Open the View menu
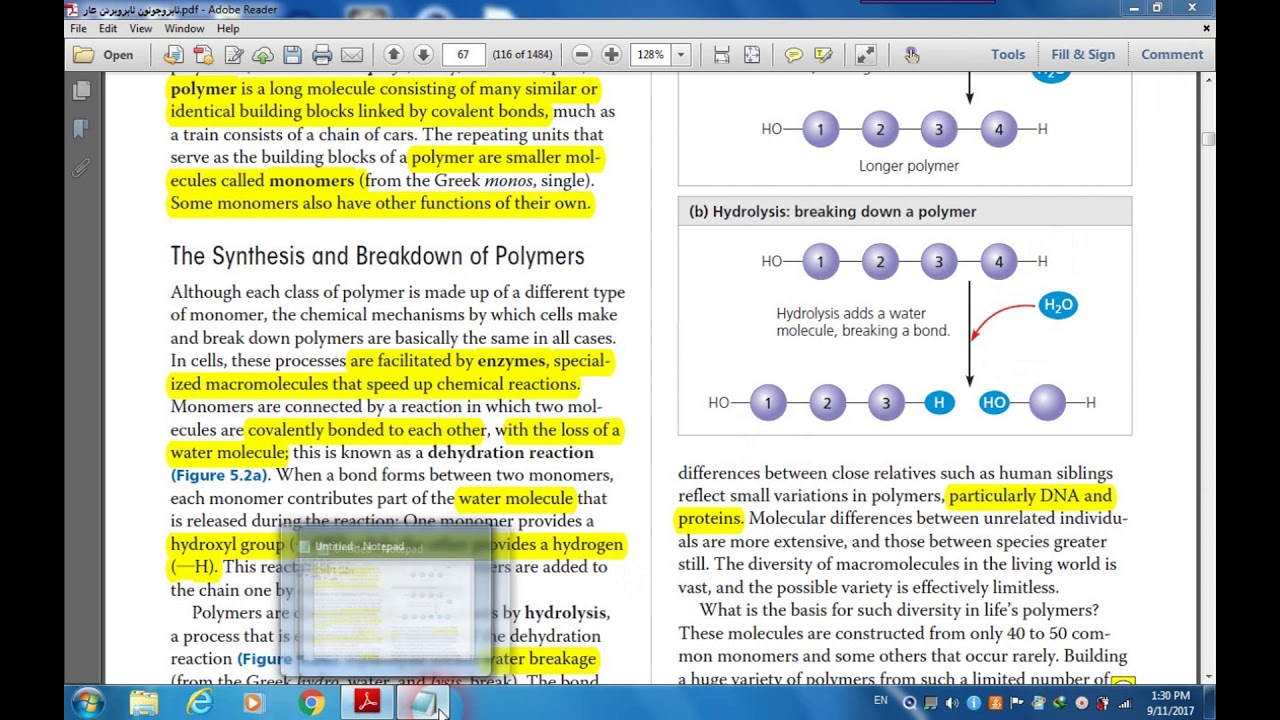Viewport: 1280px width, 720px height. click(141, 29)
